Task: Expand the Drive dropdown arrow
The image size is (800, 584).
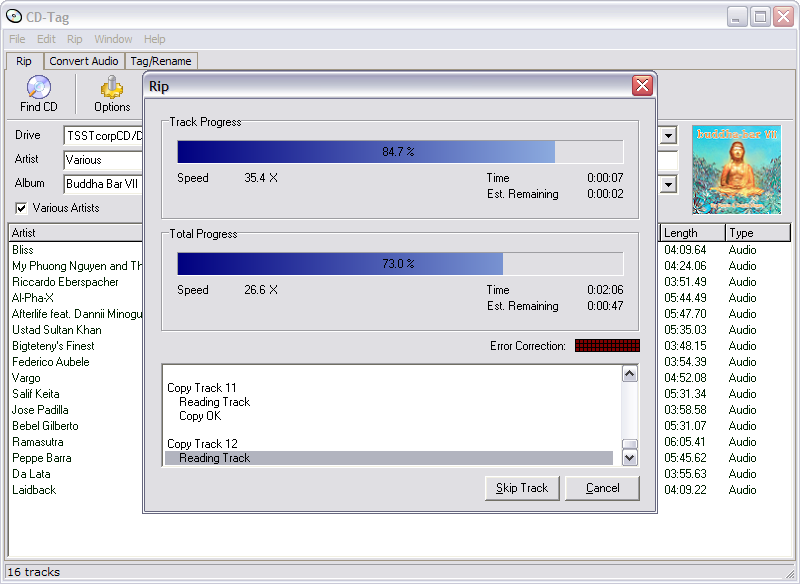Action: 668,135
